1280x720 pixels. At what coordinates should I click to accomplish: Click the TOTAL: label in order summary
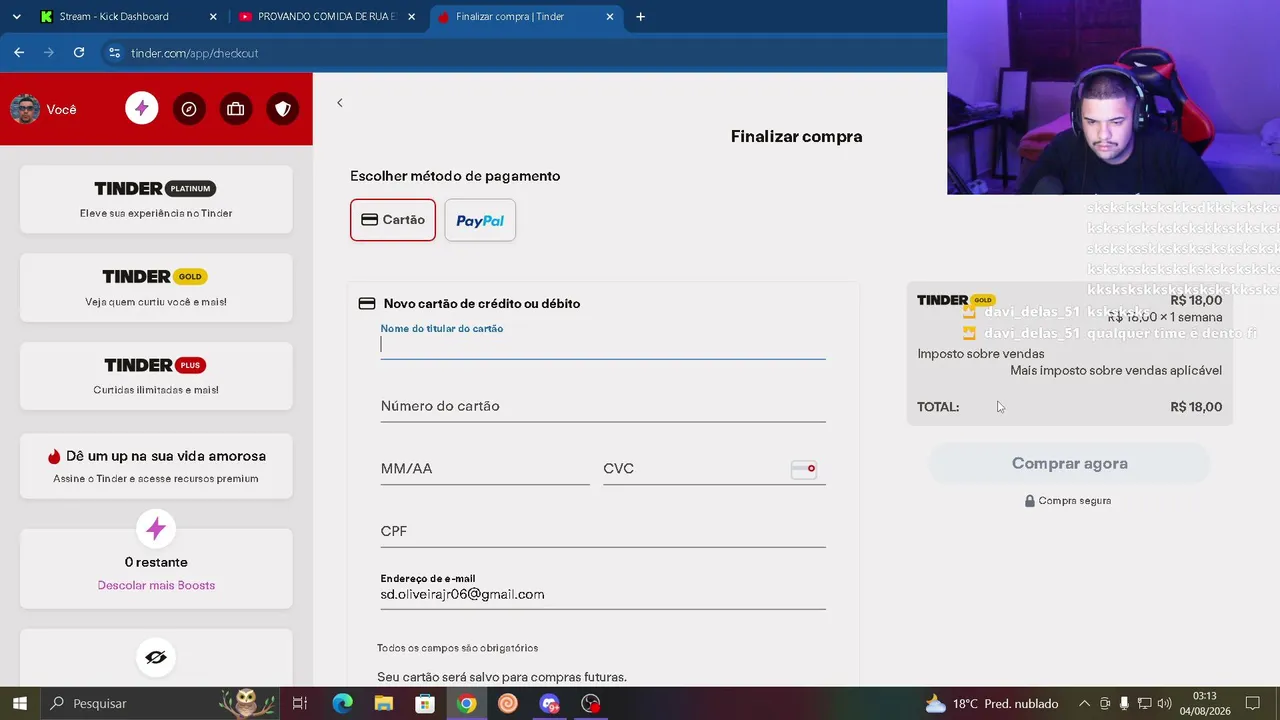(x=938, y=407)
